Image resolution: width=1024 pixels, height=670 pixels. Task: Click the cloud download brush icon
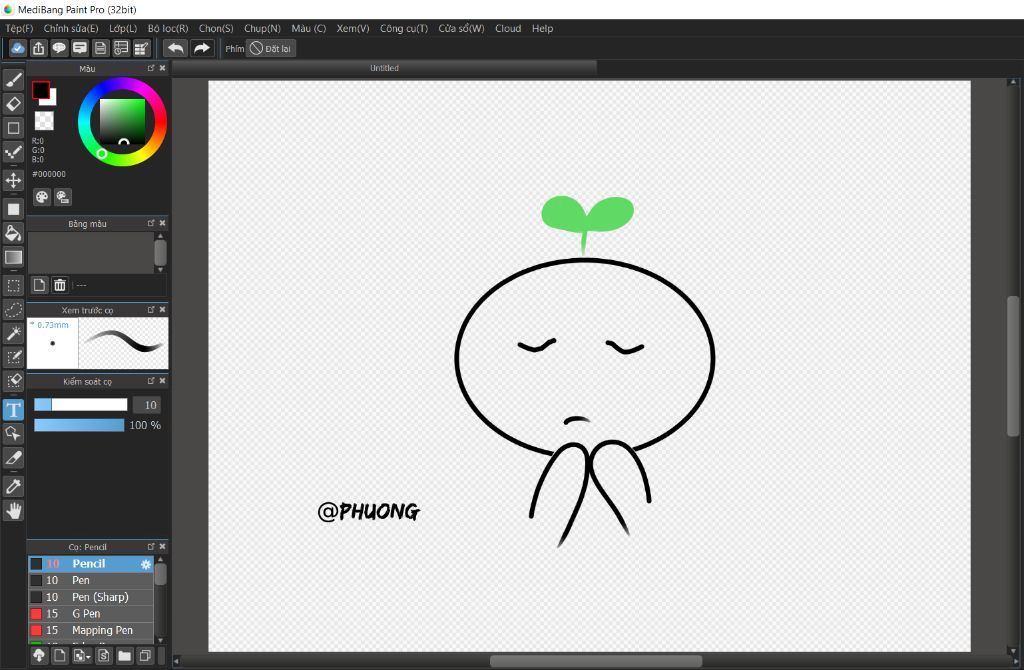(39, 656)
